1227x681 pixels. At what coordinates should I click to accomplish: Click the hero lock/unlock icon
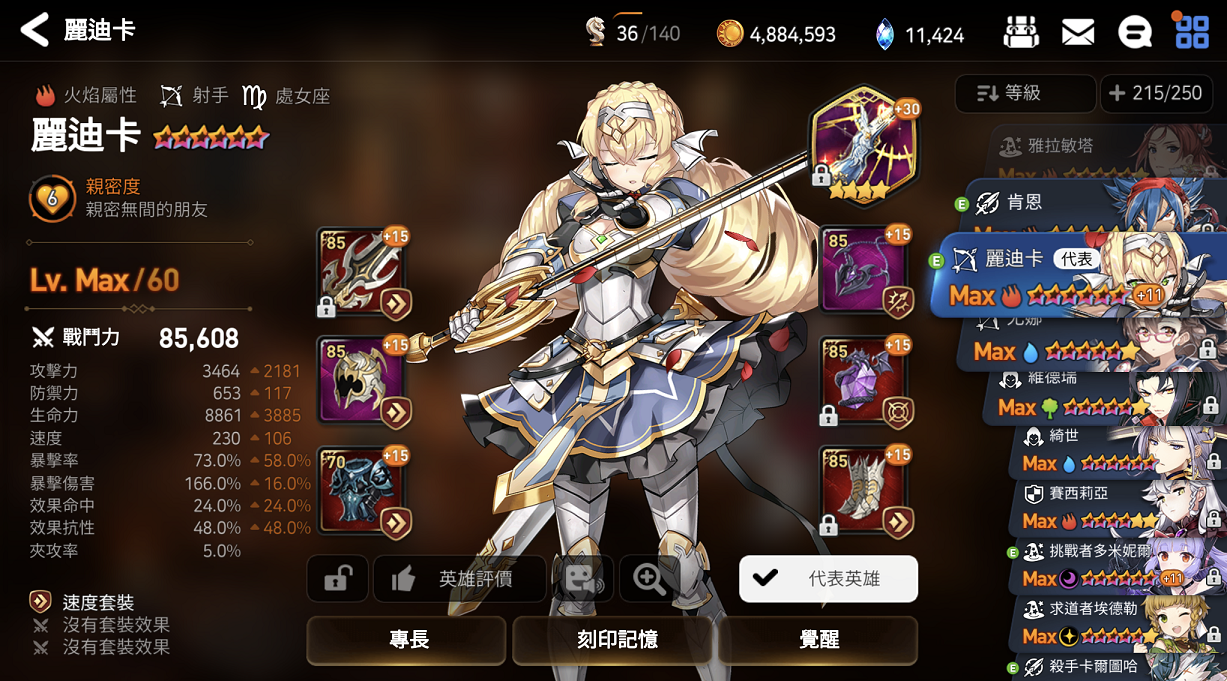337,578
